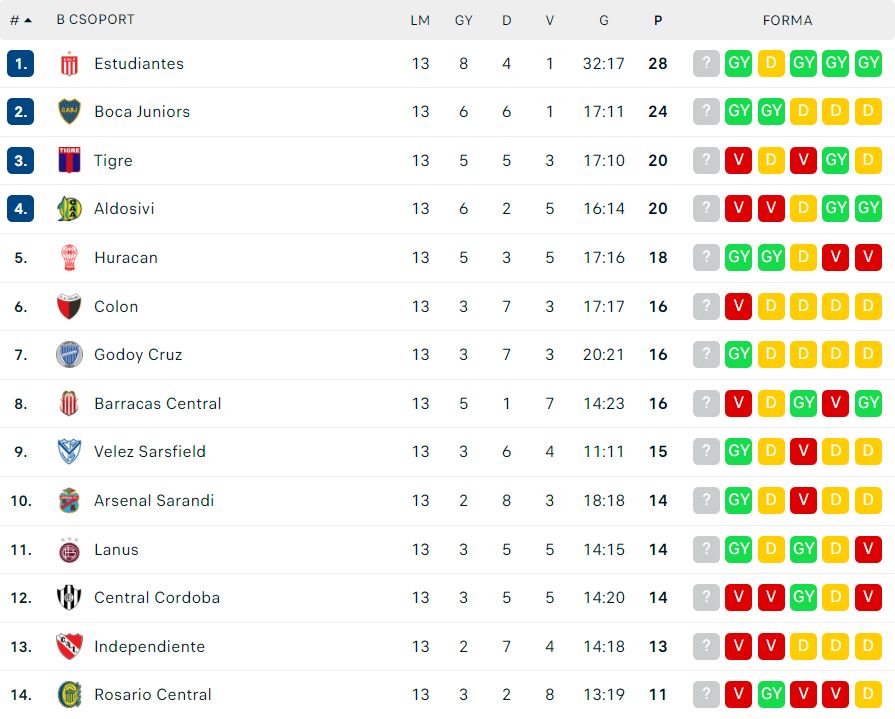The height and width of the screenshot is (719, 895).
Task: Open the Colon team link
Action: click(116, 306)
